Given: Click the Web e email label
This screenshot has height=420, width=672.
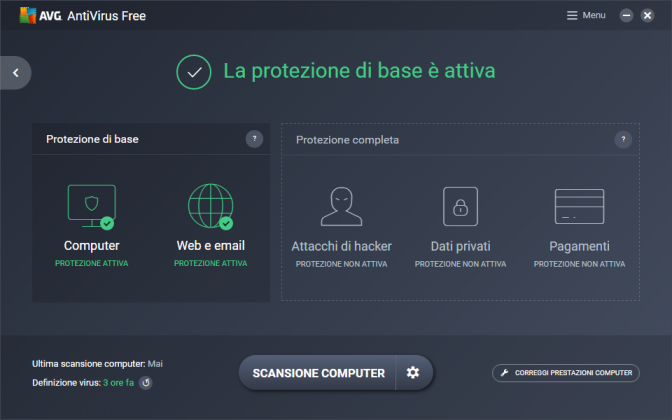Looking at the screenshot, I should (211, 246).
